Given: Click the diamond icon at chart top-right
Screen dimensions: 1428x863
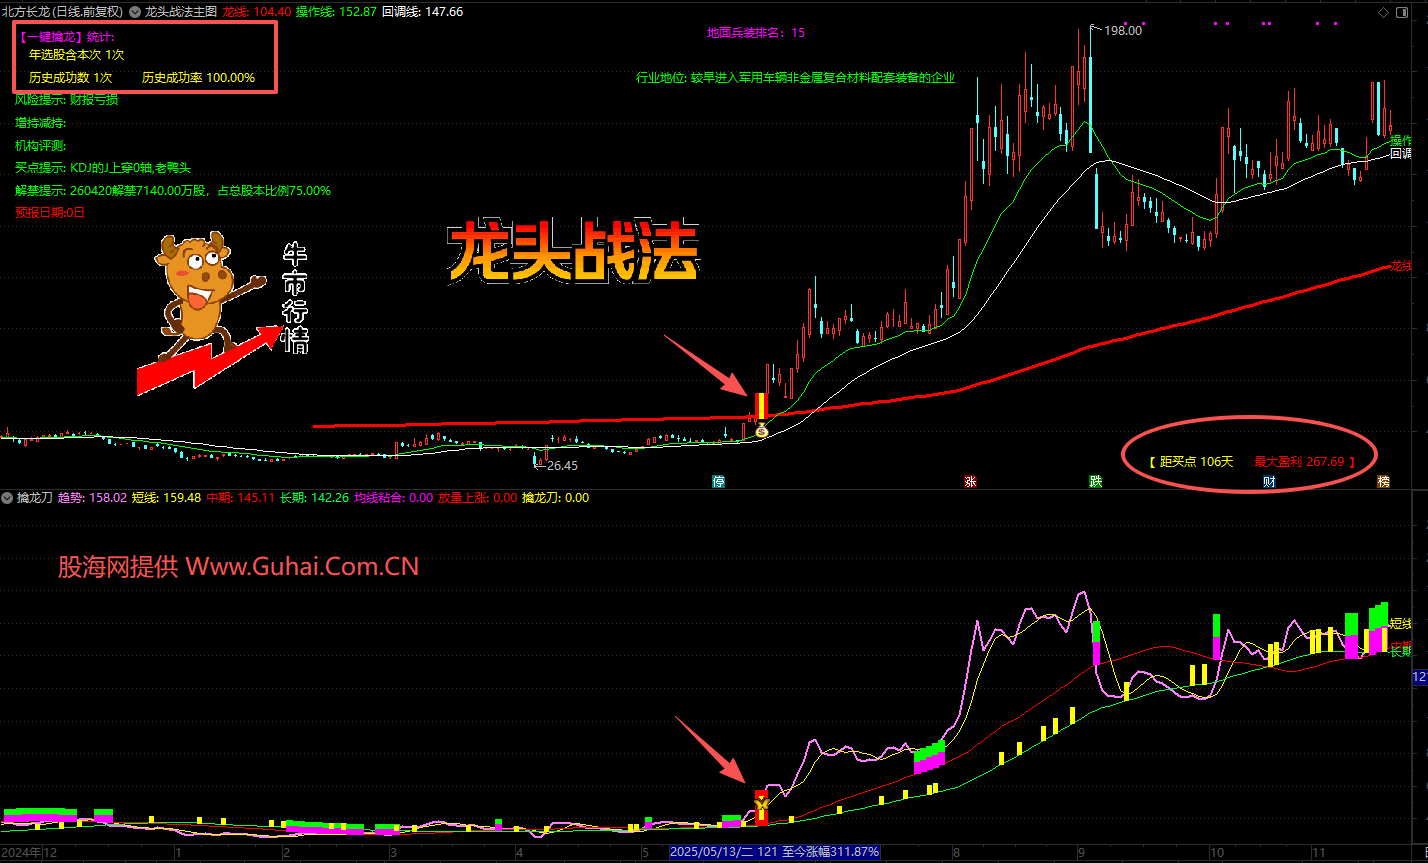Looking at the screenshot, I should point(1384,12).
